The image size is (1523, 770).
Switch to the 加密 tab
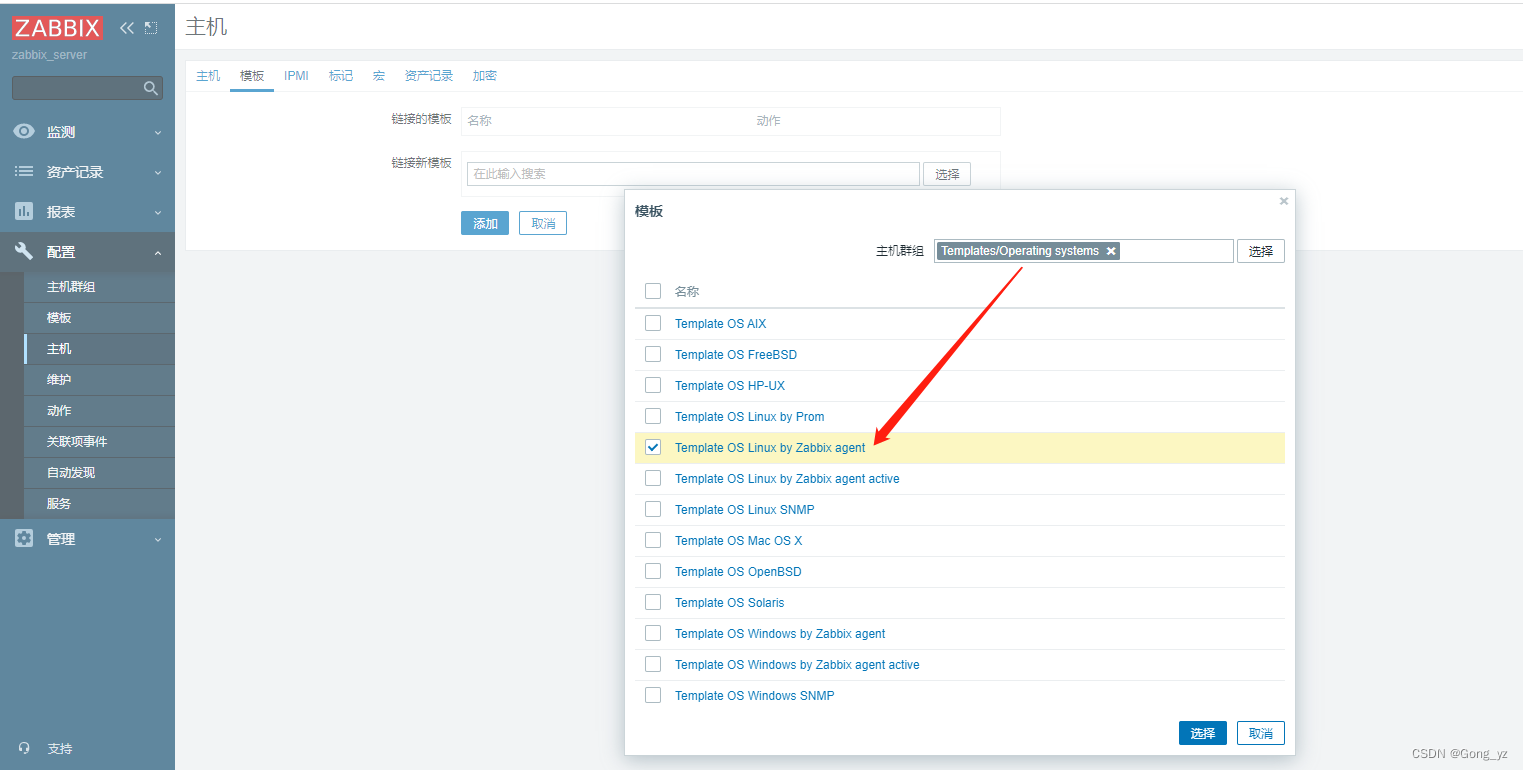click(485, 75)
